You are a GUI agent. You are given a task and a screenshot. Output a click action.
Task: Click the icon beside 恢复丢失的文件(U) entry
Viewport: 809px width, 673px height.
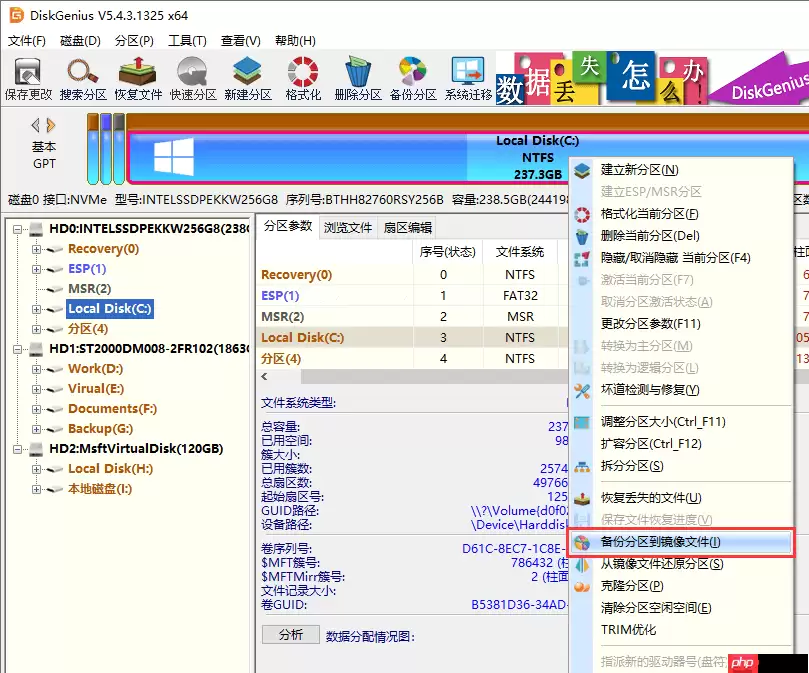coord(582,499)
